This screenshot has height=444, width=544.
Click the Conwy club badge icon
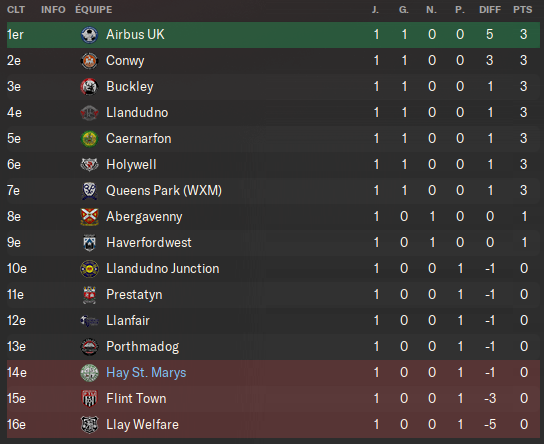coord(89,61)
